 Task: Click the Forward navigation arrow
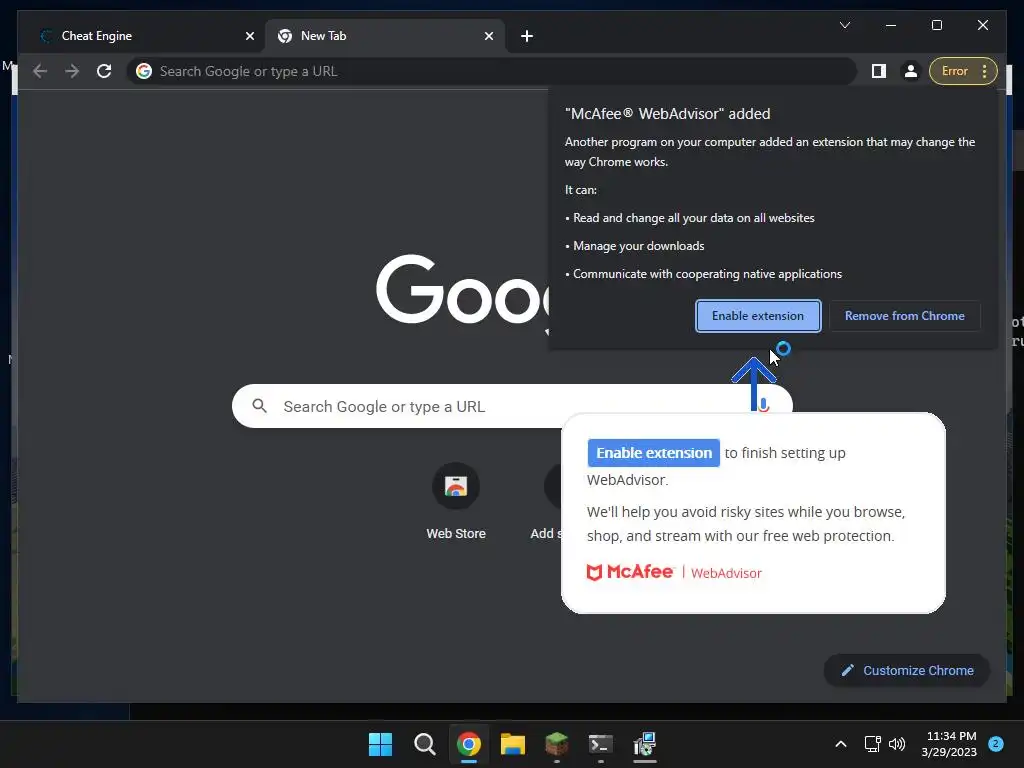click(72, 71)
